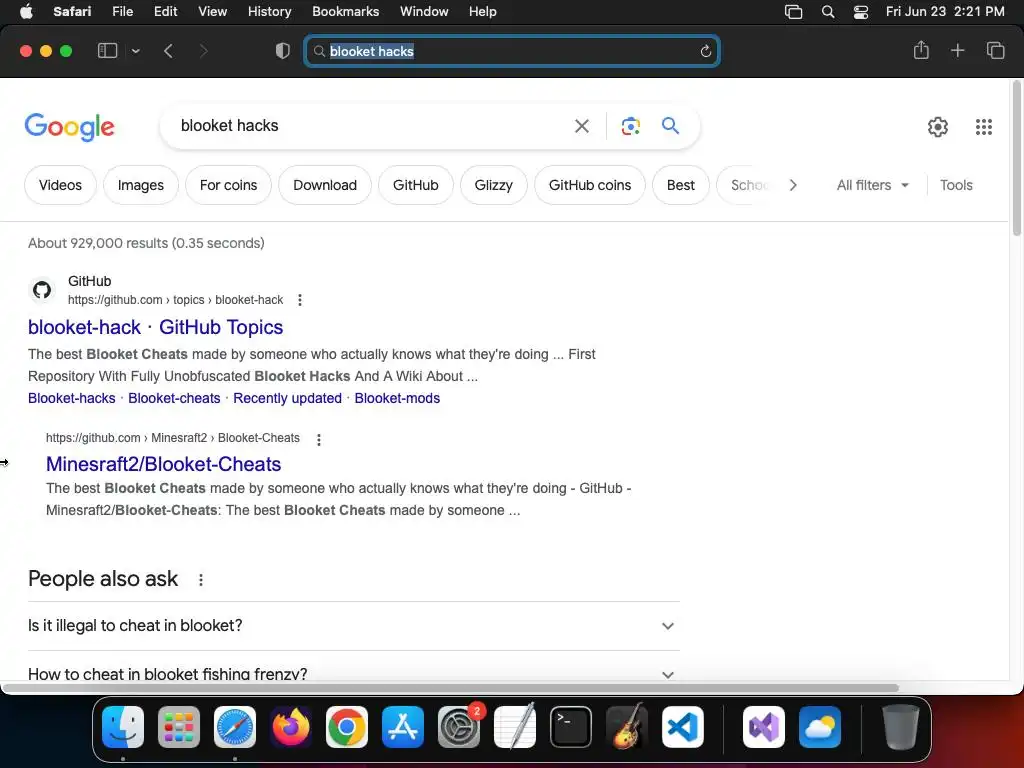Open a new tab with the plus icon
This screenshot has width=1024, height=768.
coord(957,50)
